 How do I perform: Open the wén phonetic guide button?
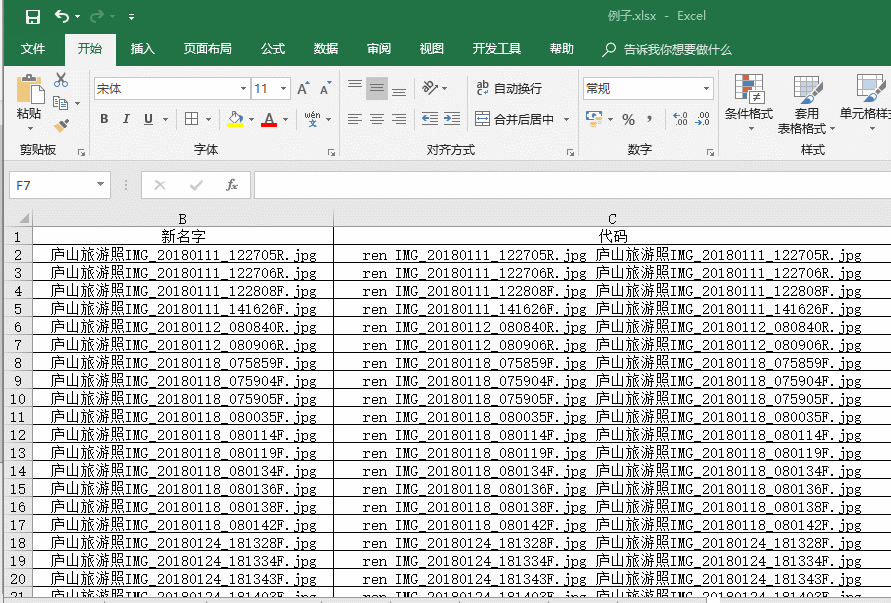tap(313, 119)
